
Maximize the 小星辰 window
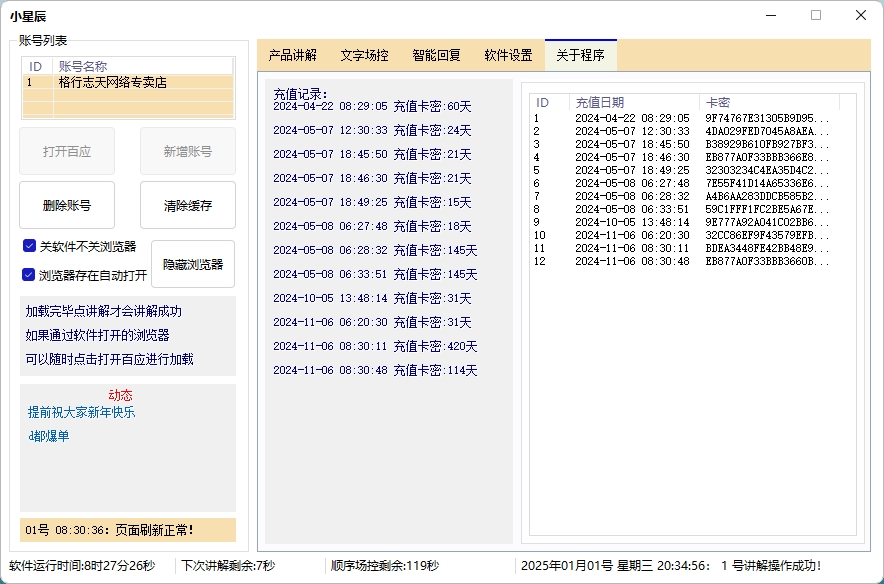click(x=816, y=15)
